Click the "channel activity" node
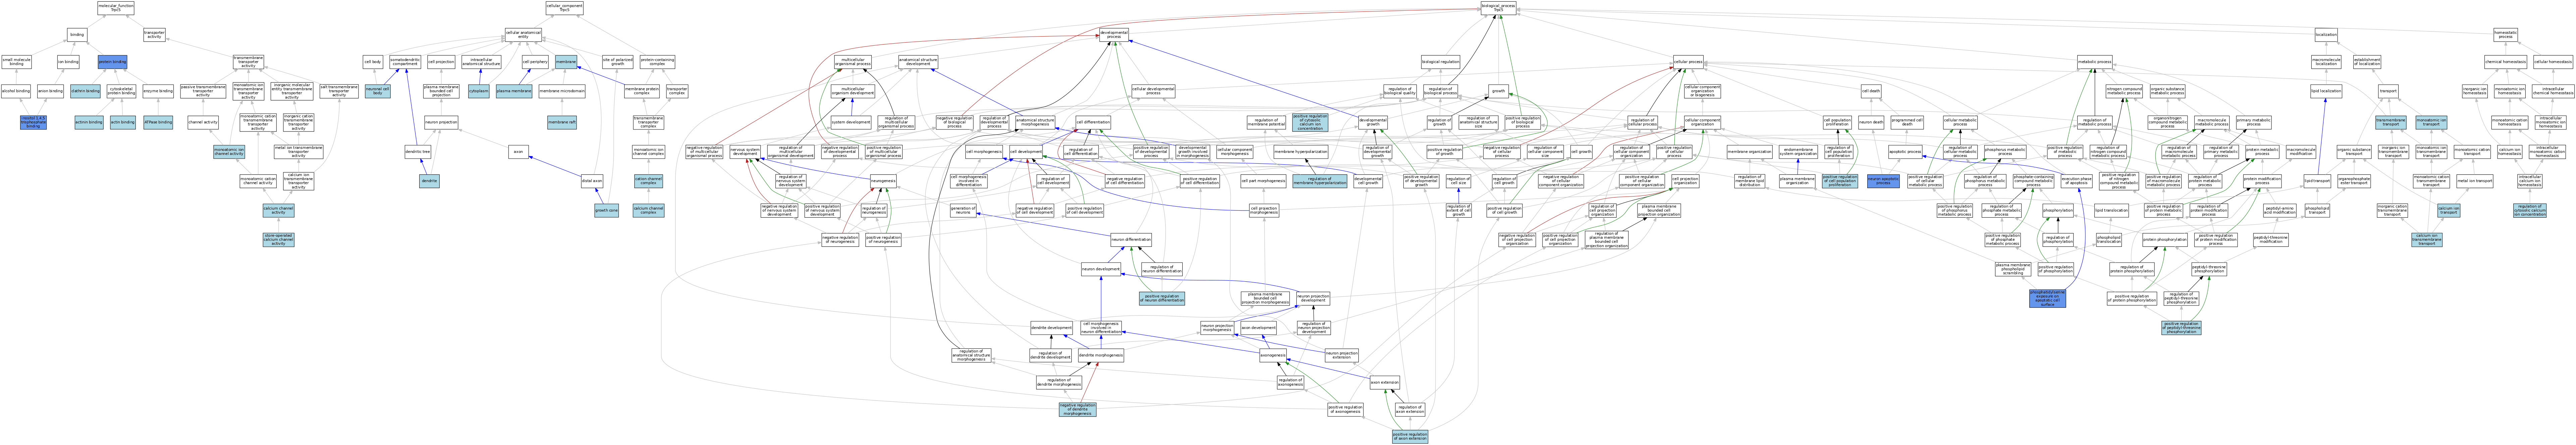 click(x=203, y=122)
